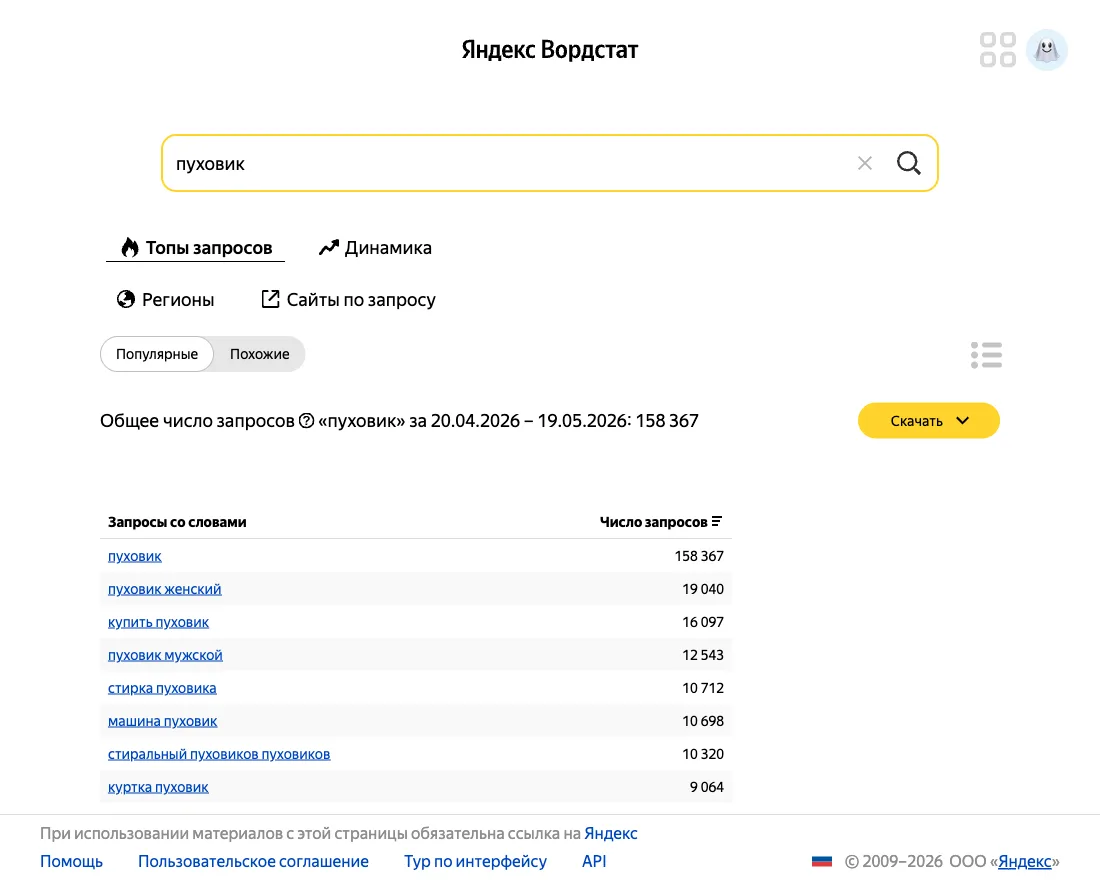Click the 19 040 count cell
The width and height of the screenshot is (1100, 880).
pos(703,589)
